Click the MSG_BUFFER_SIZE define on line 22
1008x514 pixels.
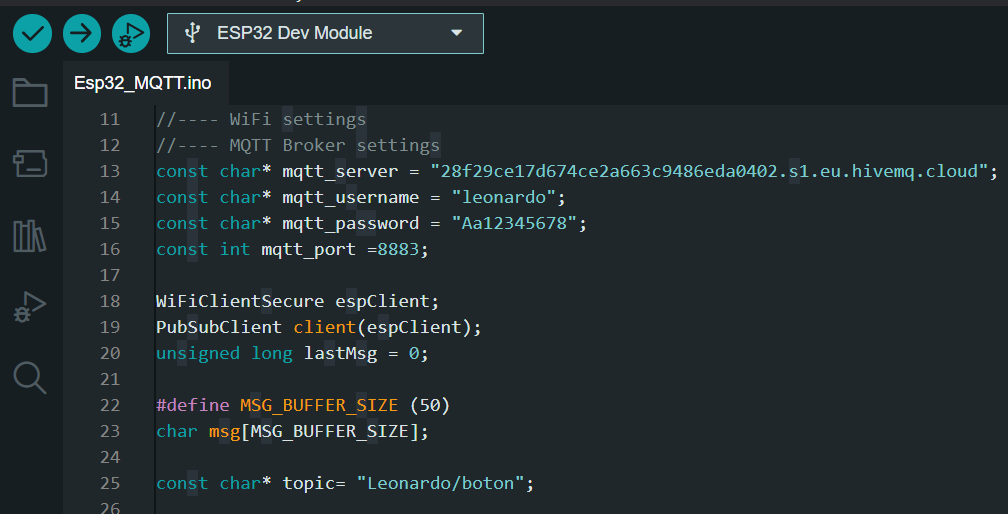pos(319,405)
